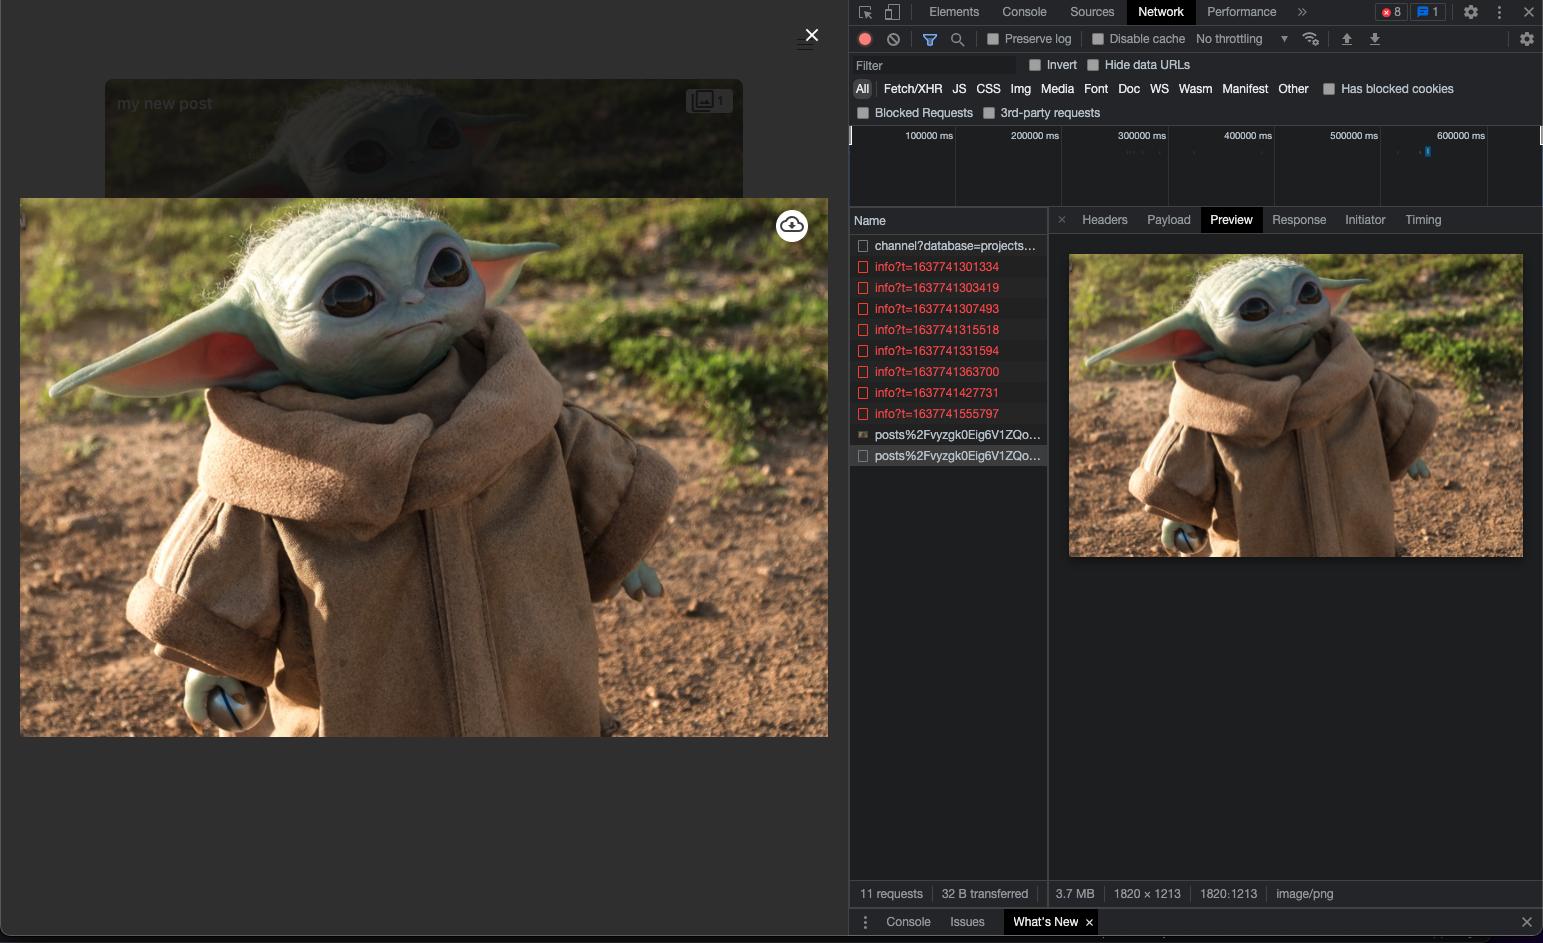Switch to the Elements tab
This screenshot has height=943, width=1543.
[x=954, y=12]
